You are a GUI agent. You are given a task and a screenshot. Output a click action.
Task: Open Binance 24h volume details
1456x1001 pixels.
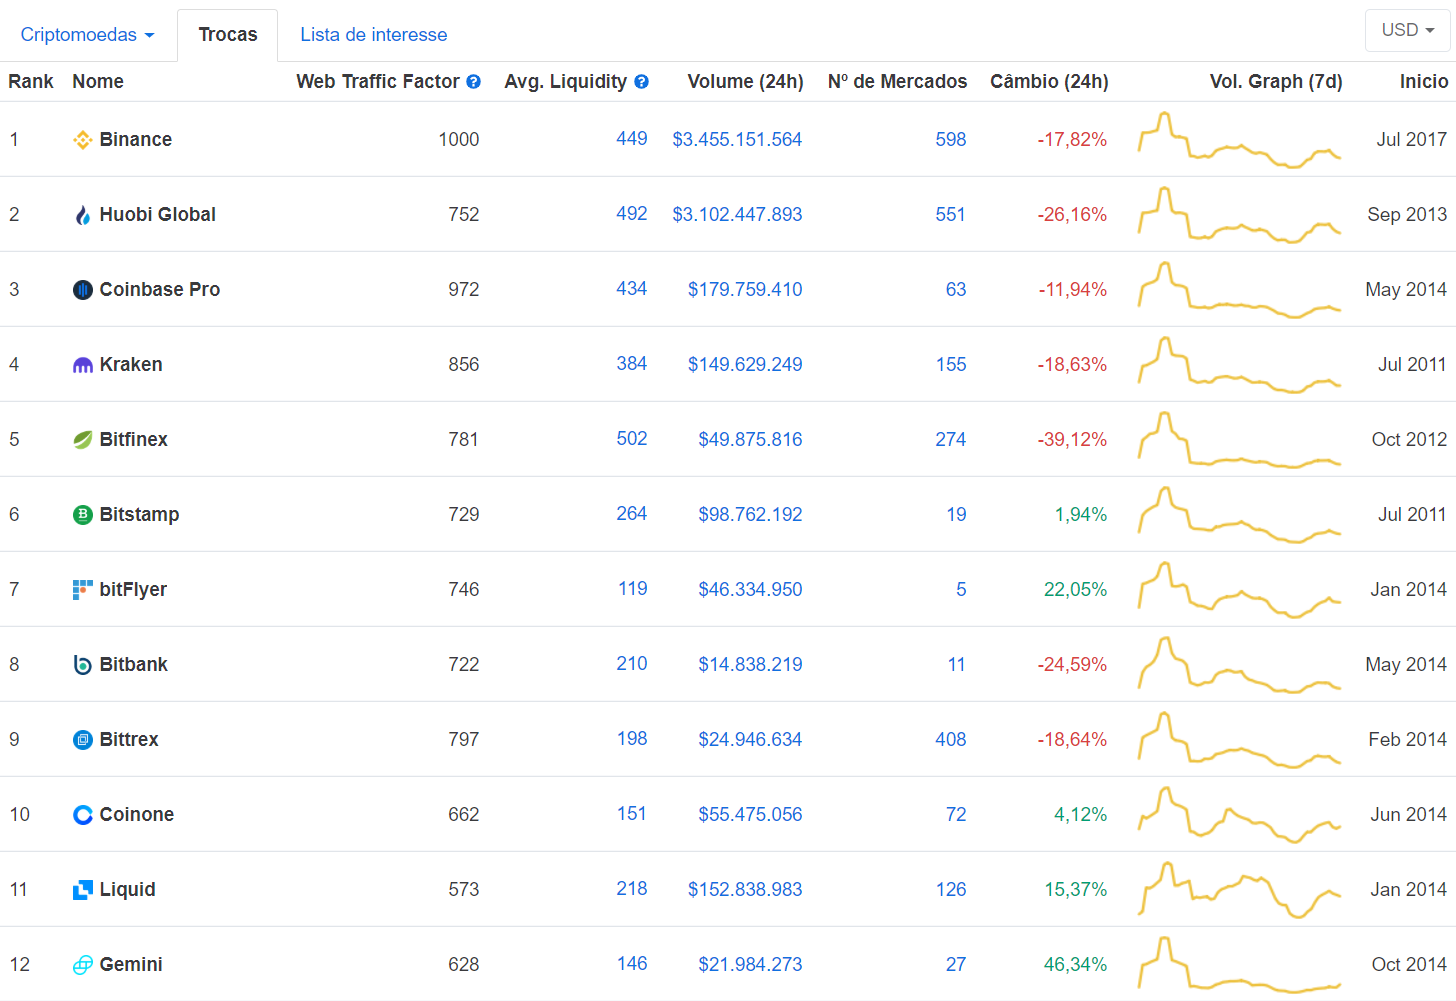(x=737, y=139)
